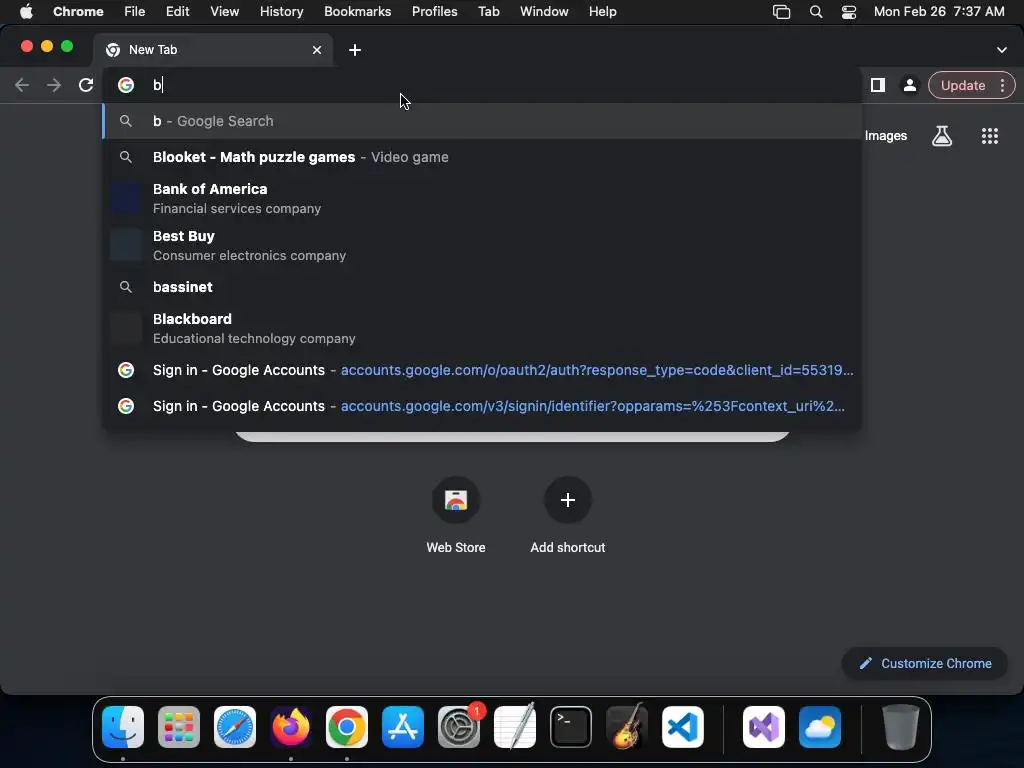Open Spotlight search in menu bar
Image resolution: width=1024 pixels, height=768 pixels.
[x=816, y=12]
